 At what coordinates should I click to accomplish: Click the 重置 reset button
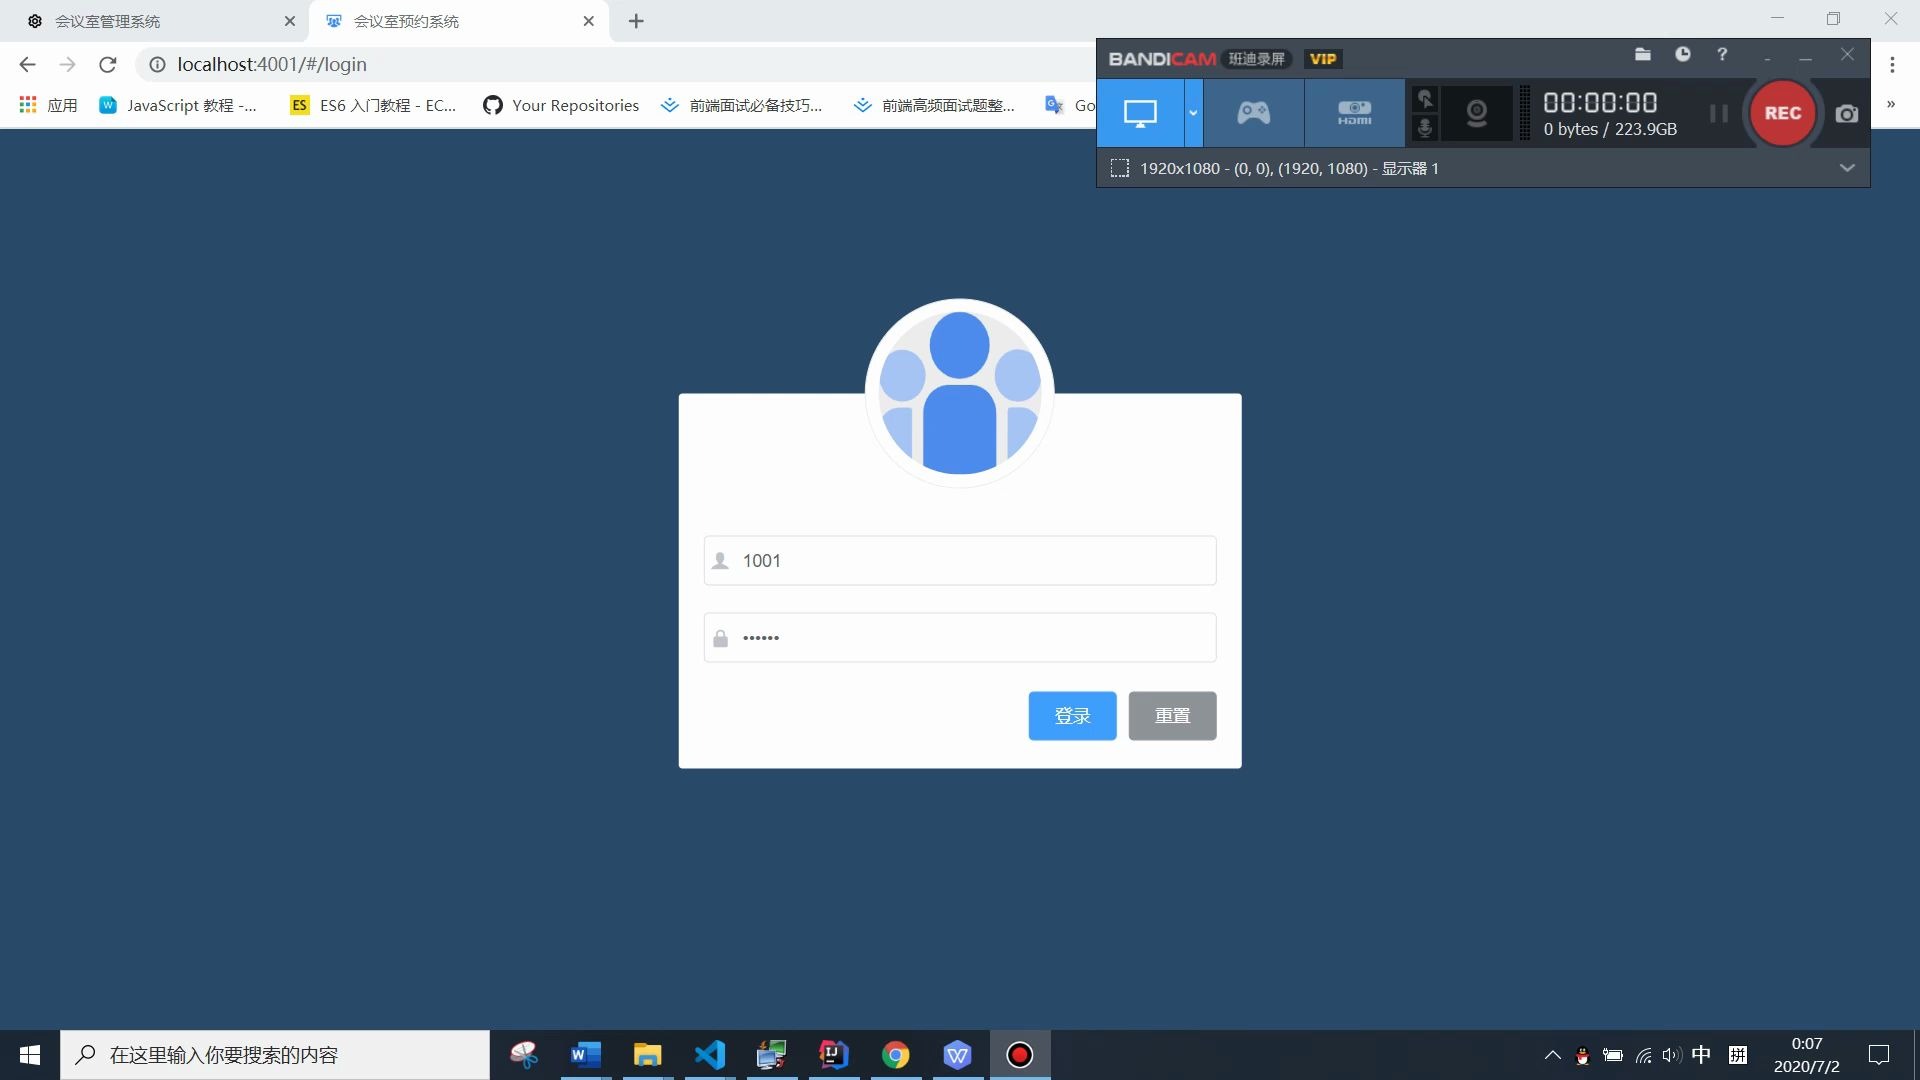(1172, 716)
